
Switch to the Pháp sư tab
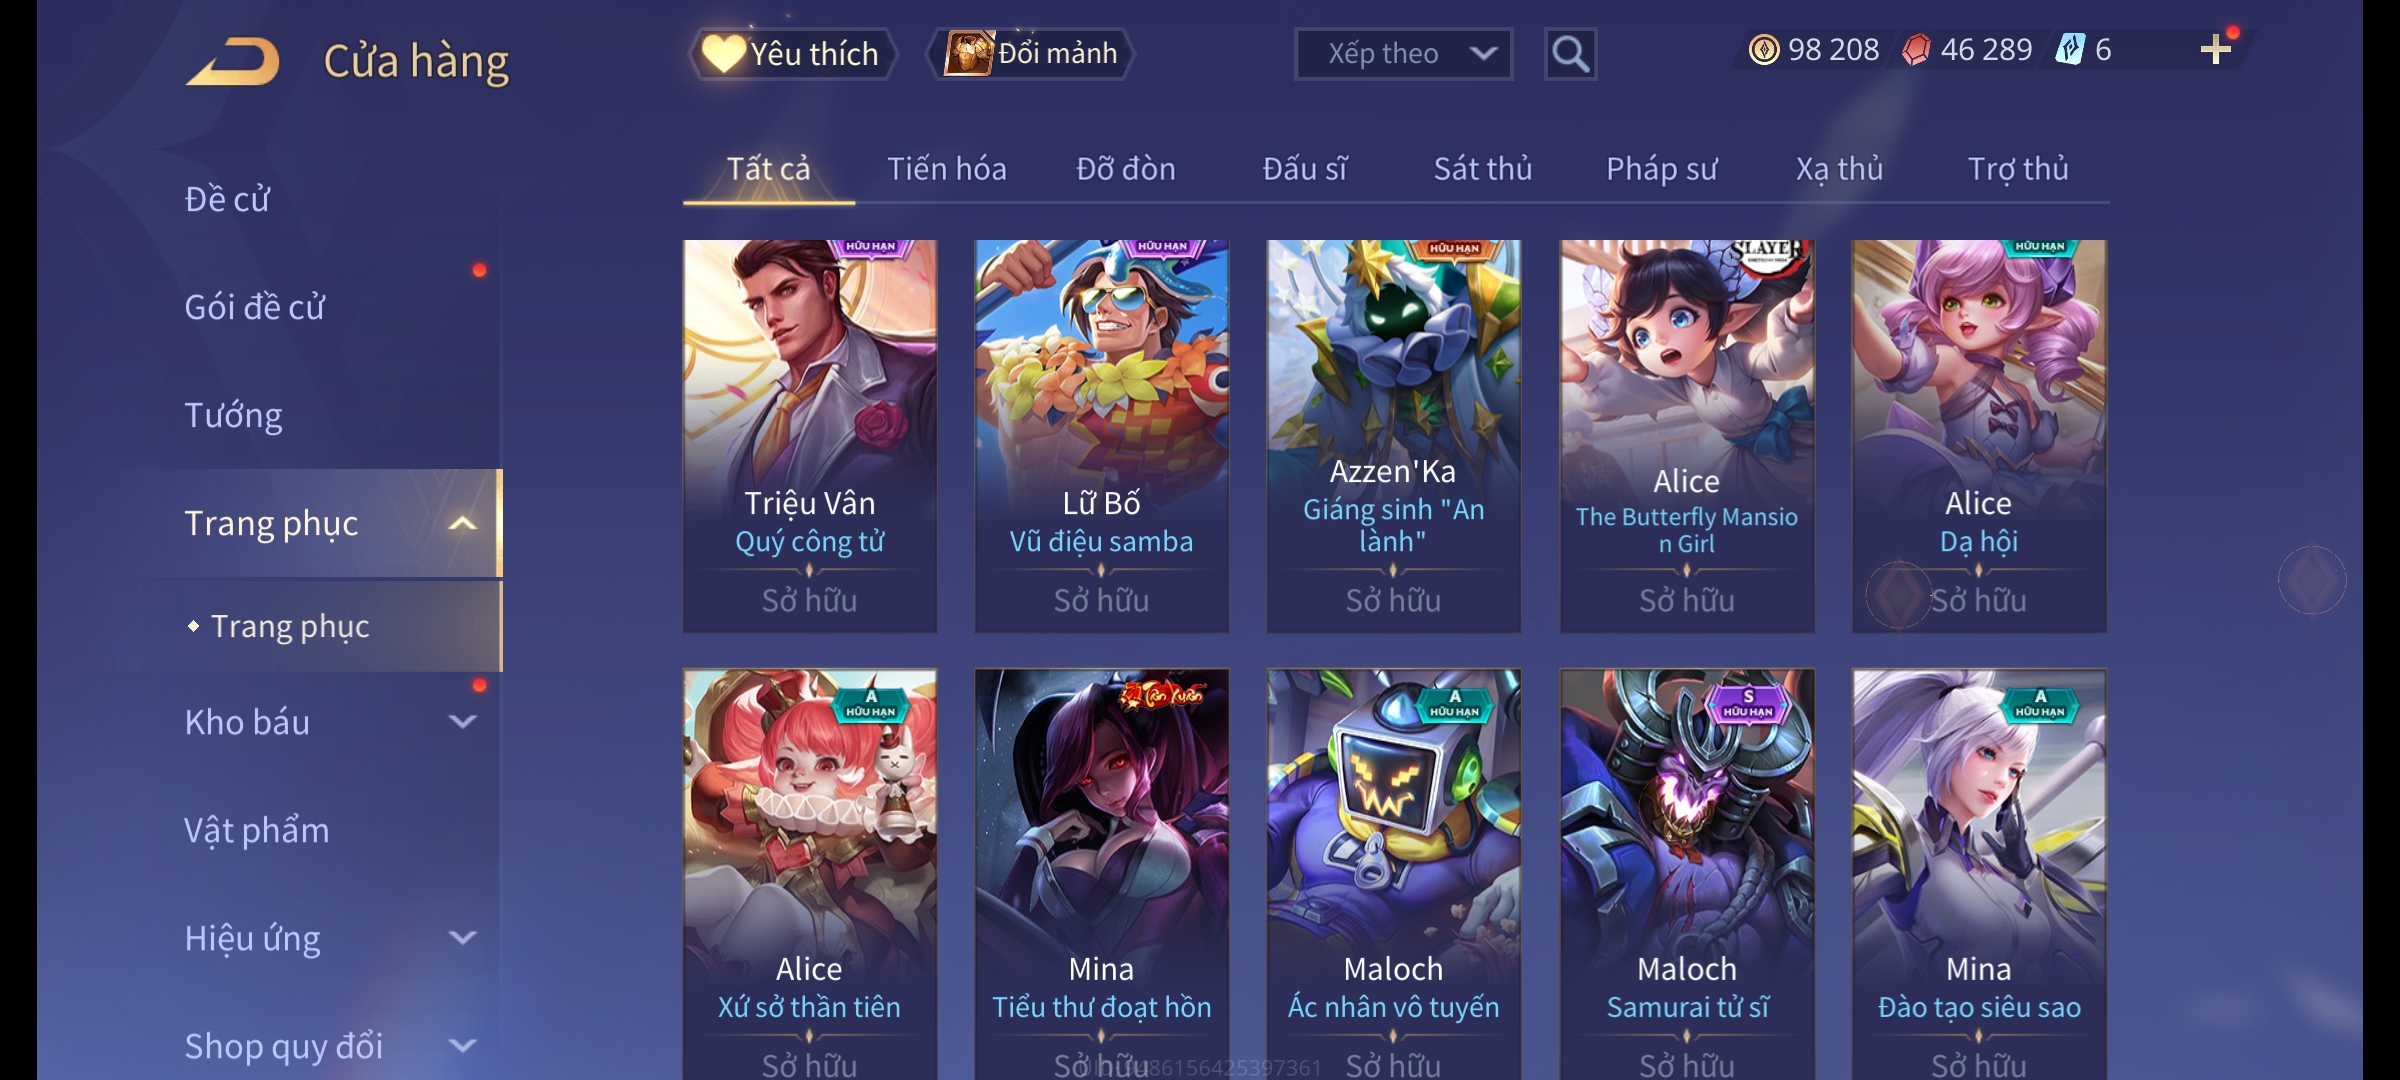[x=1661, y=169]
